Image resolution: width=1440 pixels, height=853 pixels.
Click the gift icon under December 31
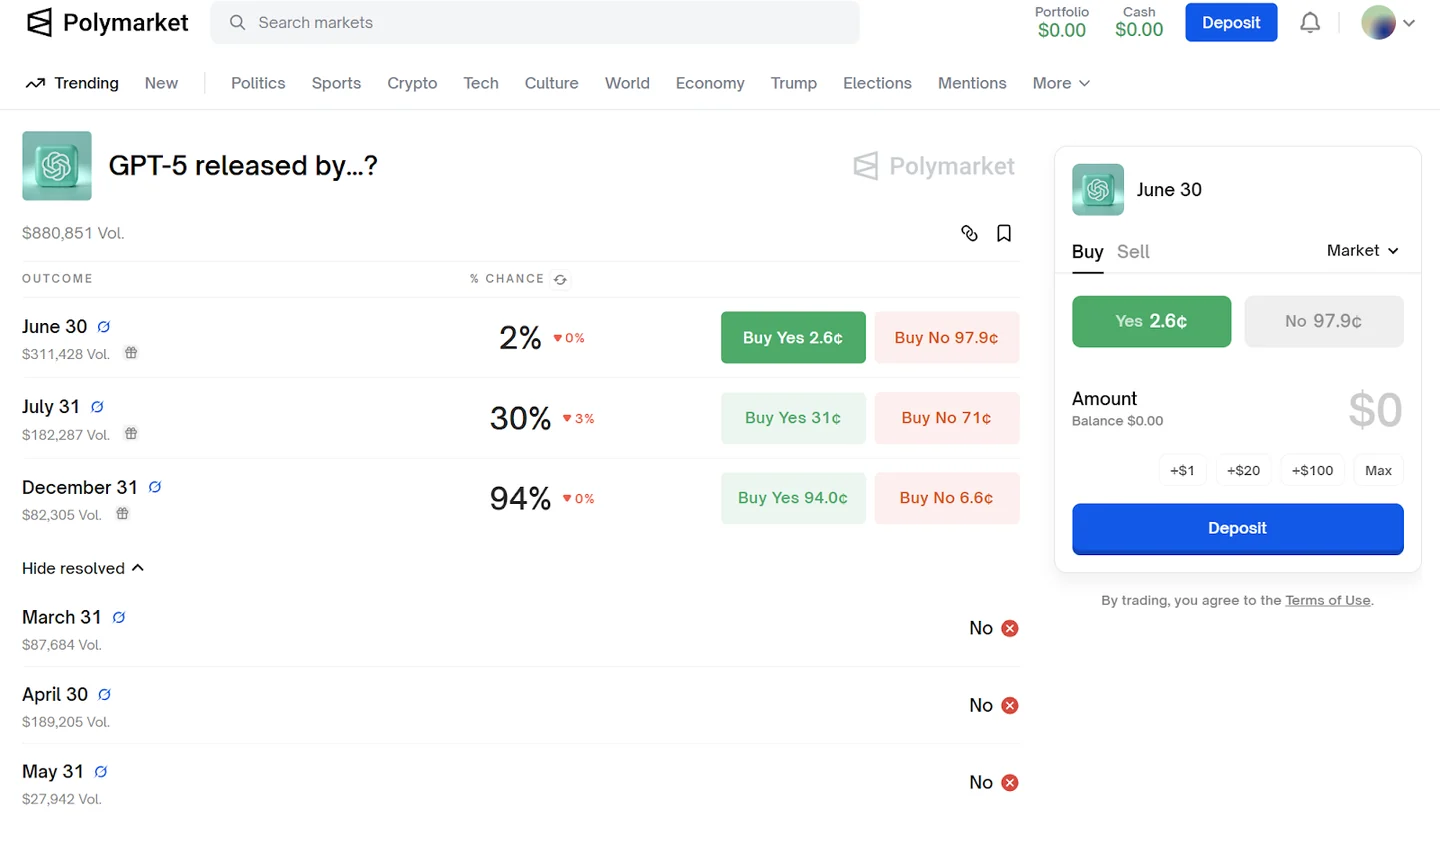coord(122,514)
